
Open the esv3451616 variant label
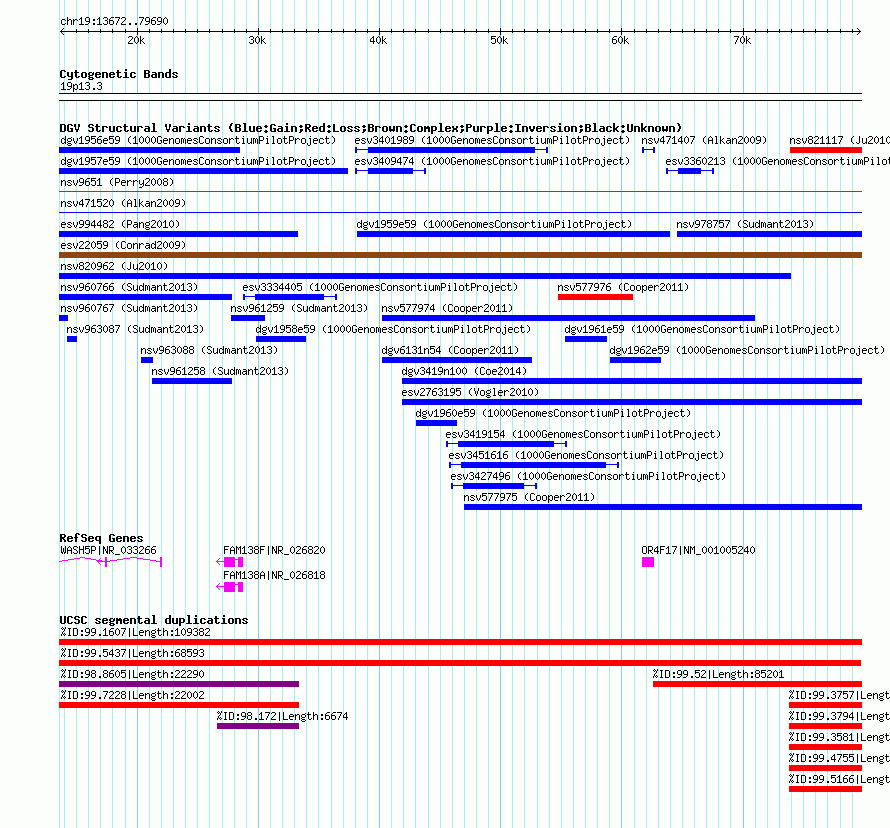(x=586, y=455)
